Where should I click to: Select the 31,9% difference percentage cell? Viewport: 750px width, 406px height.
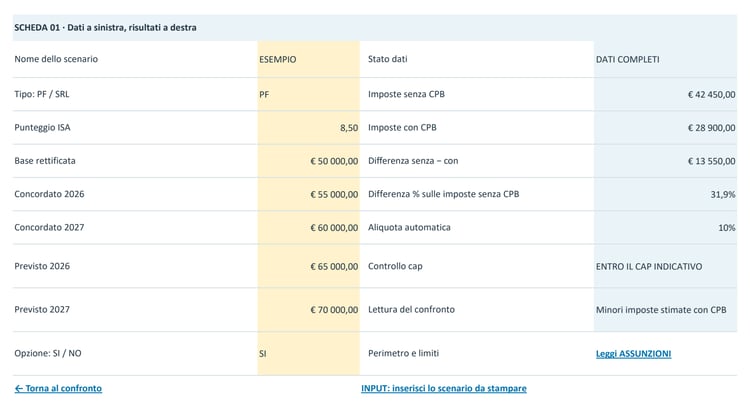click(x=665, y=194)
